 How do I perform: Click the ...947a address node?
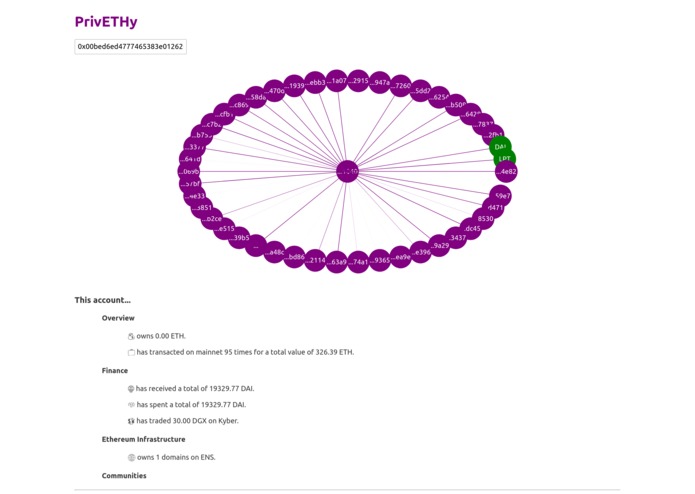click(379, 82)
